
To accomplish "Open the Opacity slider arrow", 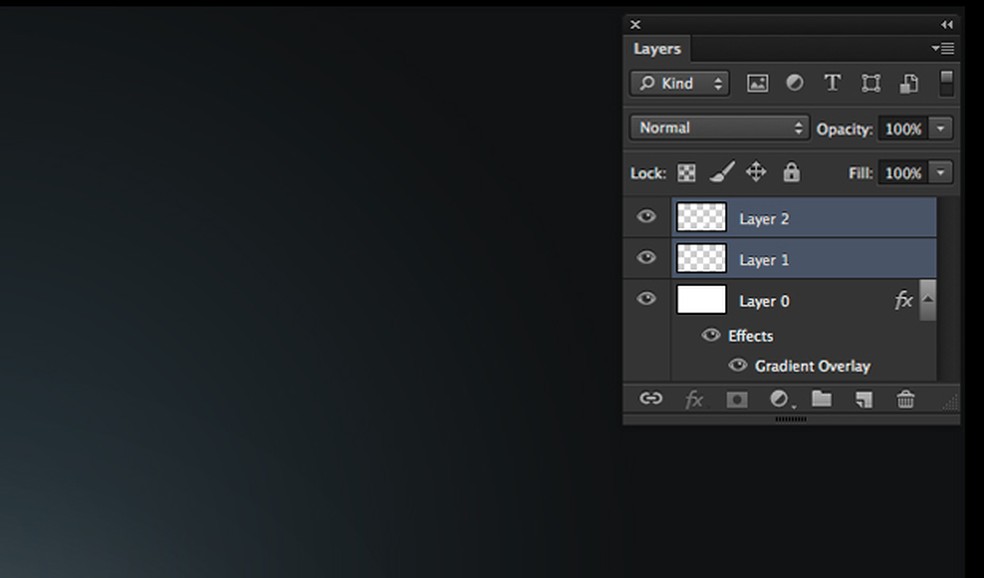I will [x=940, y=129].
